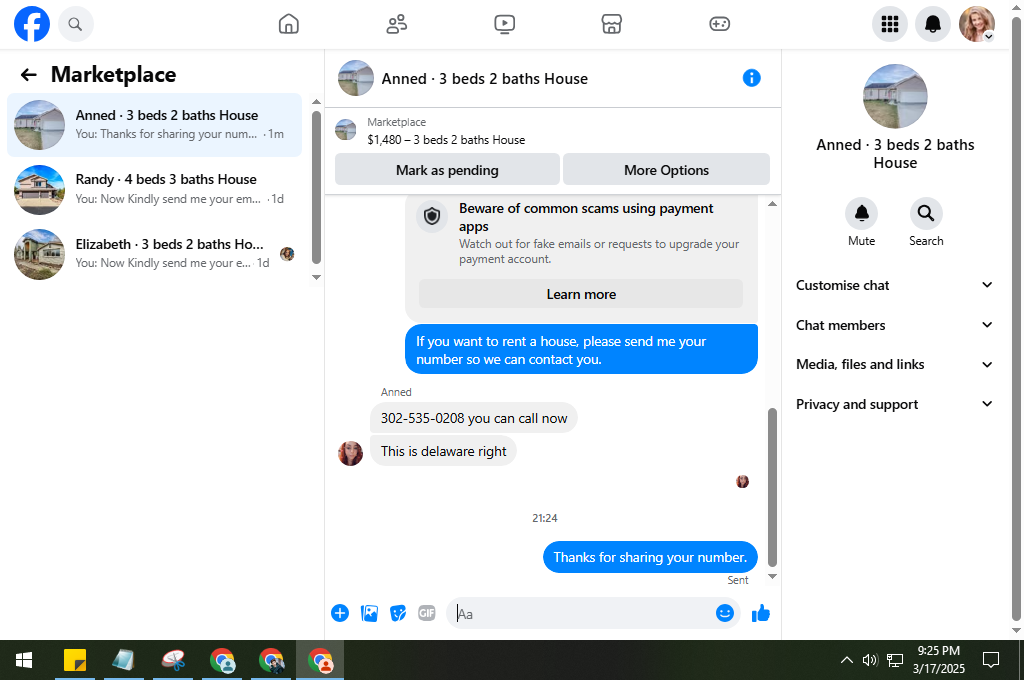Open Snipping Tool in taskbar

pyautogui.click(x=173, y=660)
